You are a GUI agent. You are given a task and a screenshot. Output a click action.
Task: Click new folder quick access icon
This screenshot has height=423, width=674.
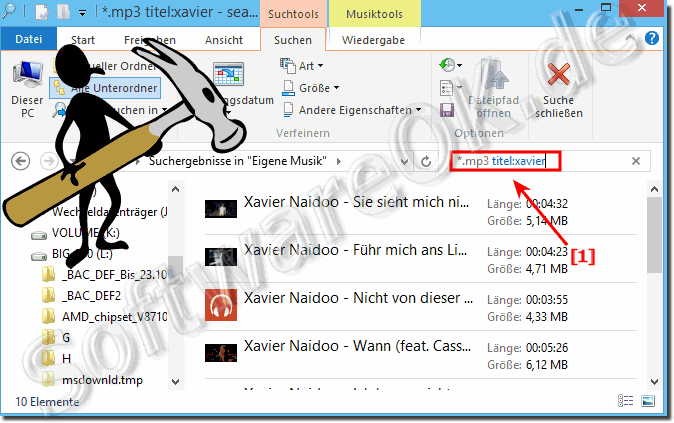click(63, 12)
